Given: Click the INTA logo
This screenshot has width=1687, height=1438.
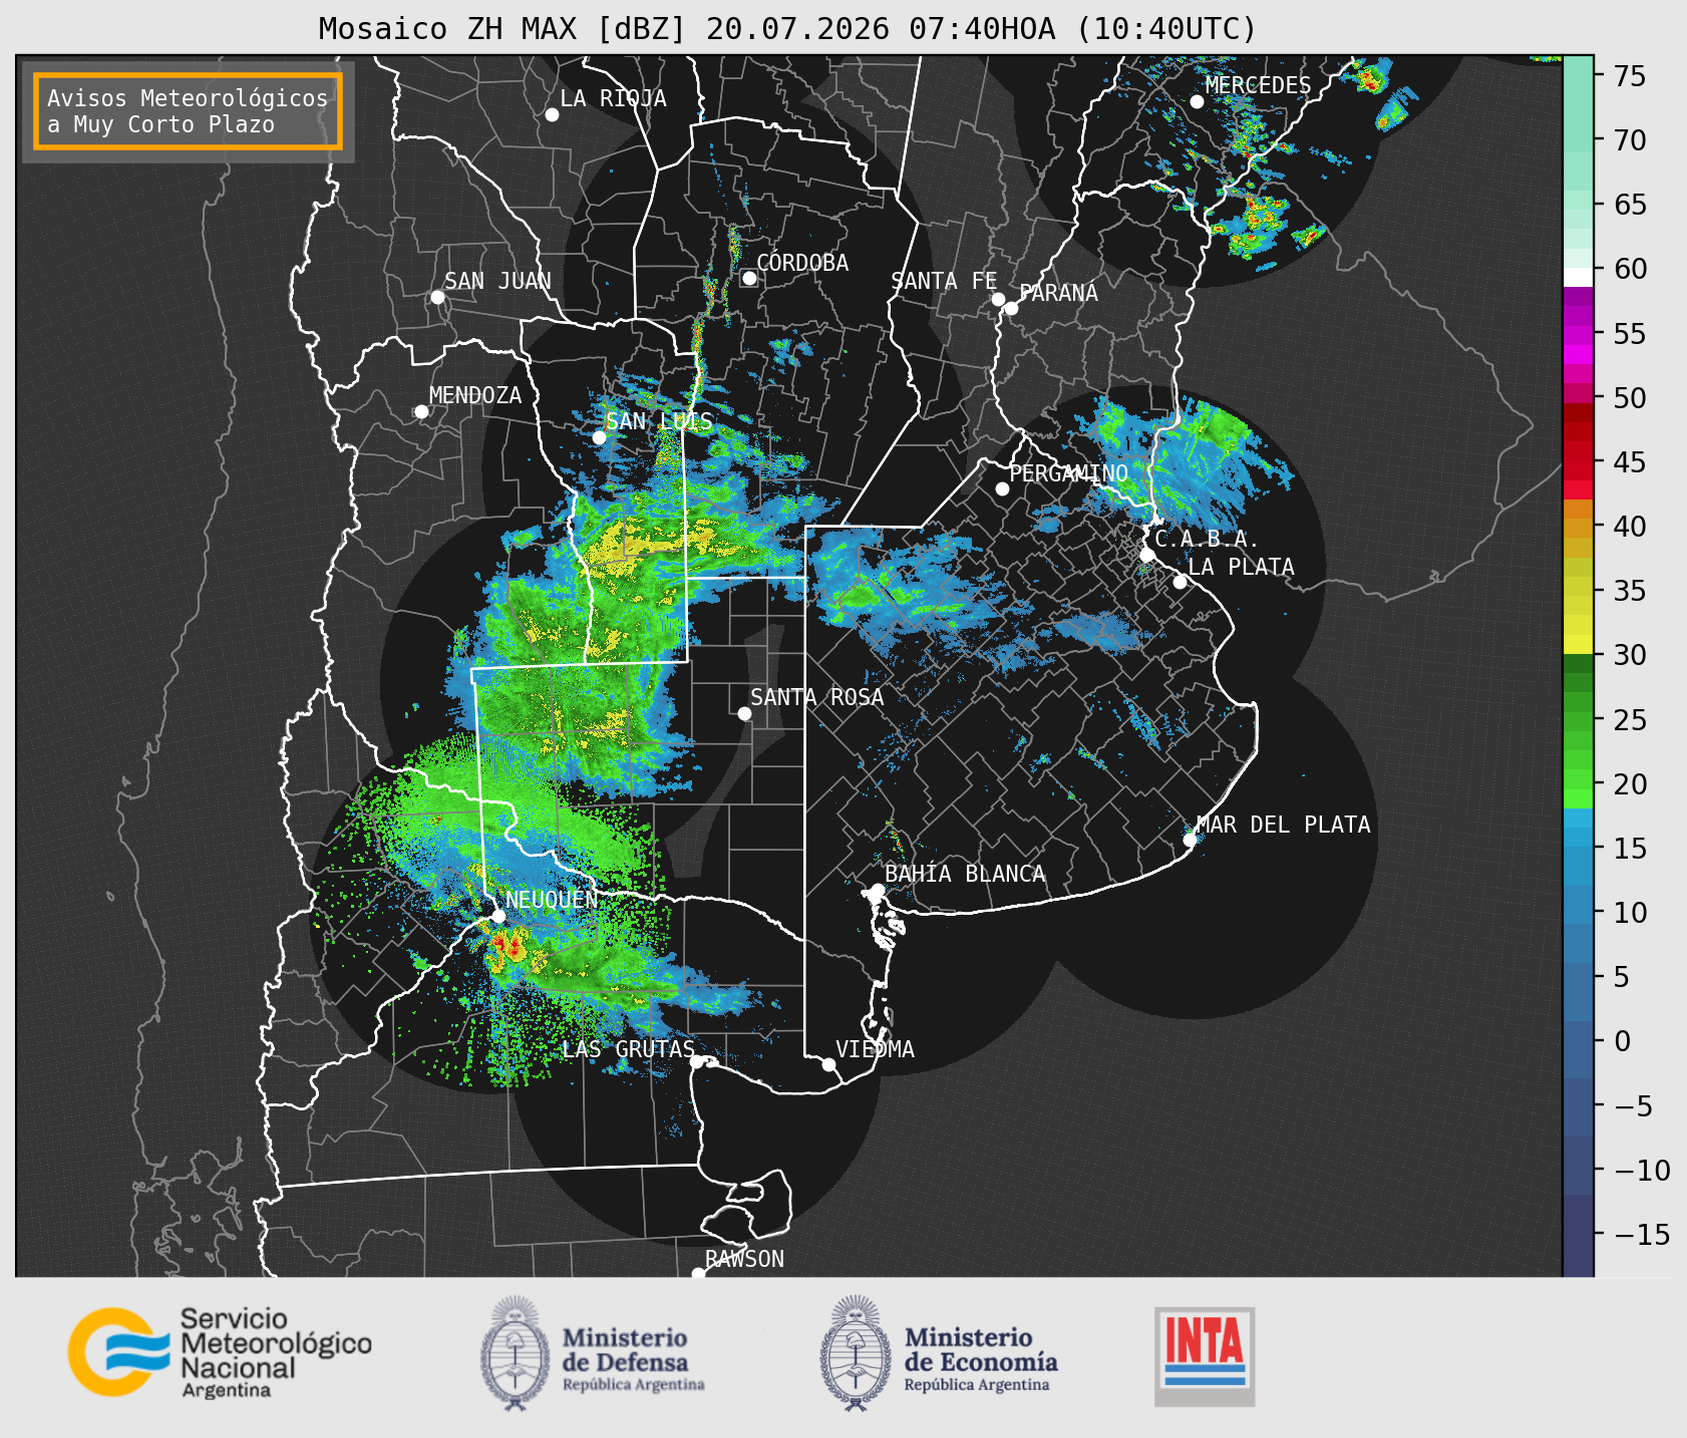Looking at the screenshot, I should [1204, 1356].
